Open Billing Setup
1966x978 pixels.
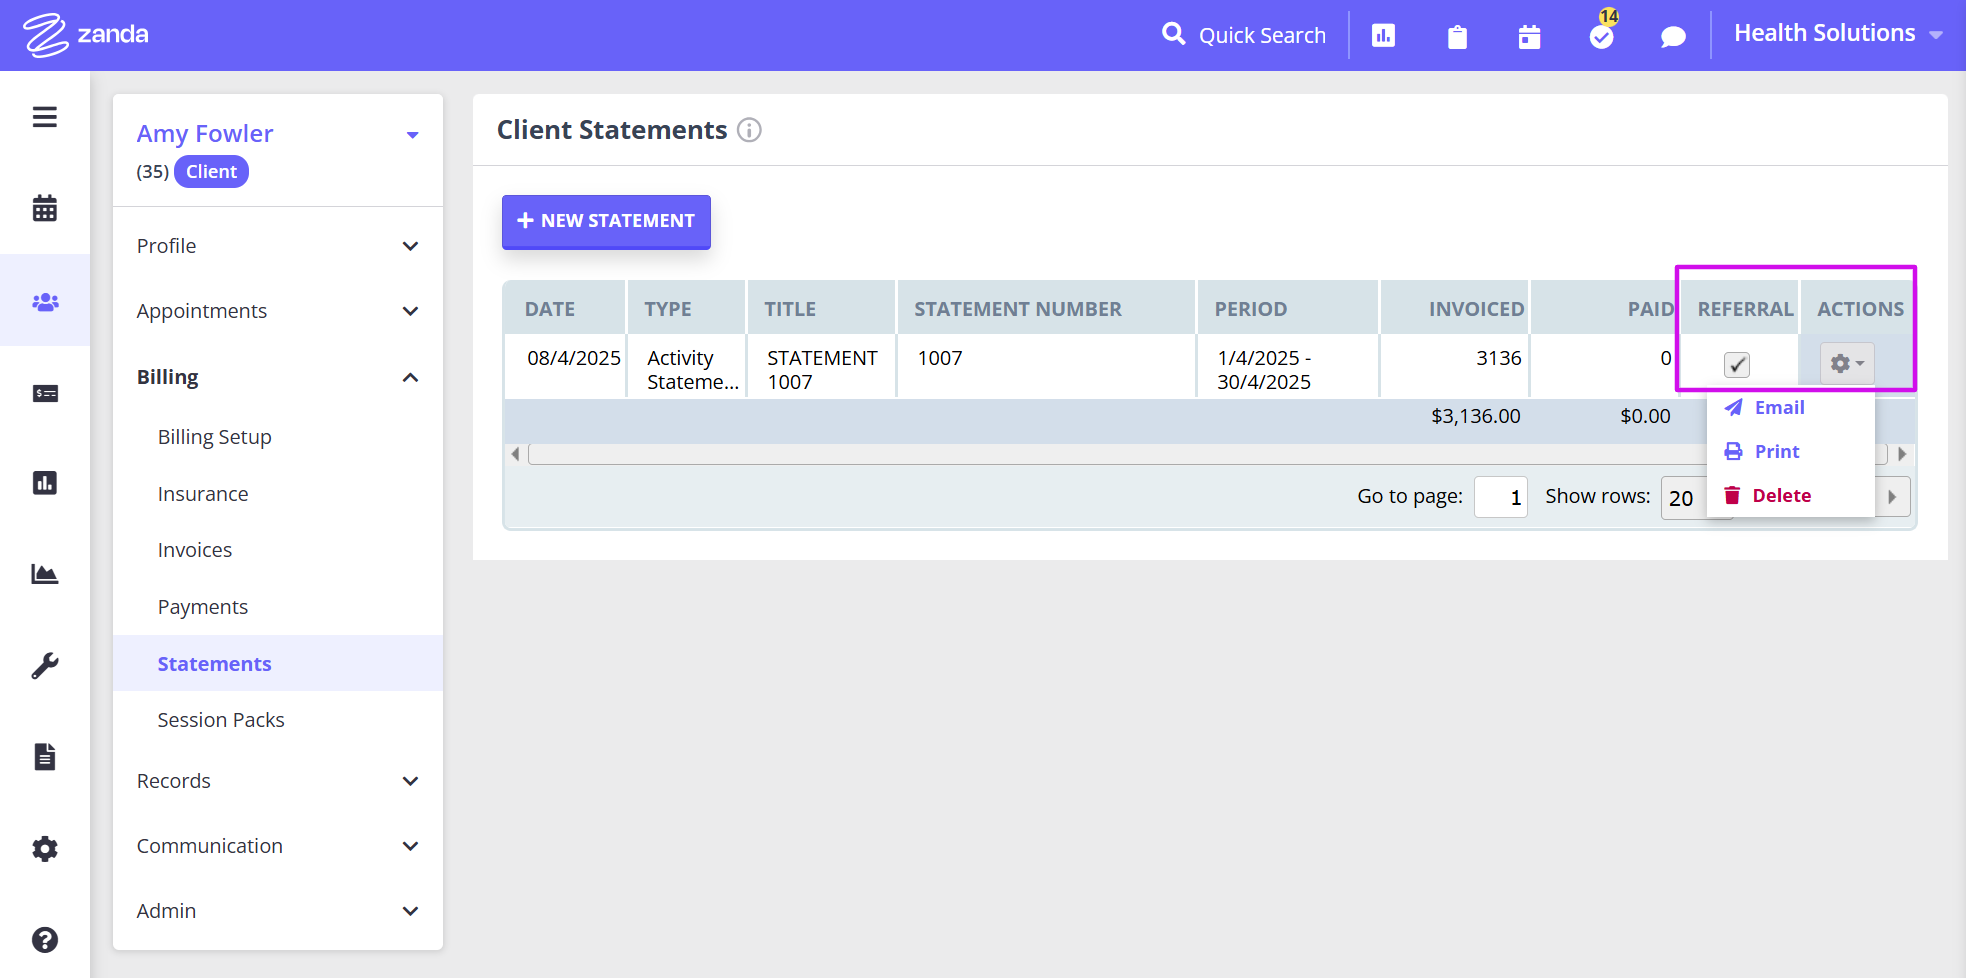(x=215, y=437)
